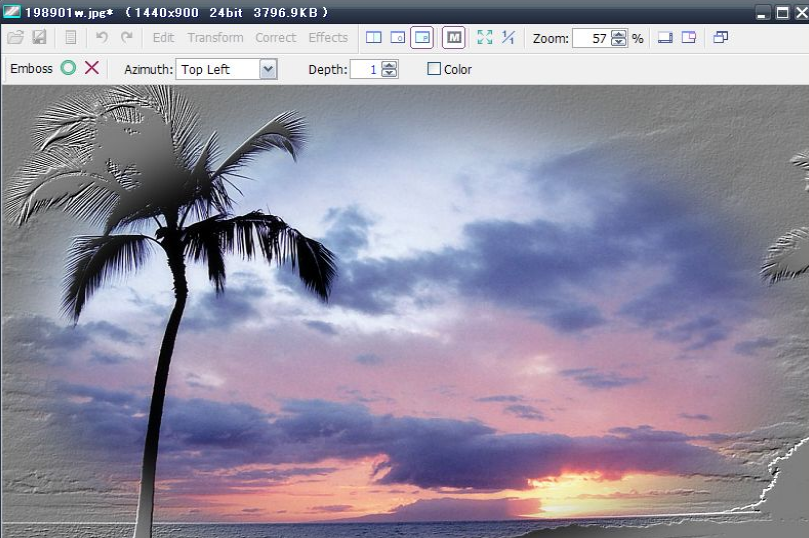Viewport: 809px width, 538px height.
Task: Click the undo arrow icon
Action: click(101, 38)
